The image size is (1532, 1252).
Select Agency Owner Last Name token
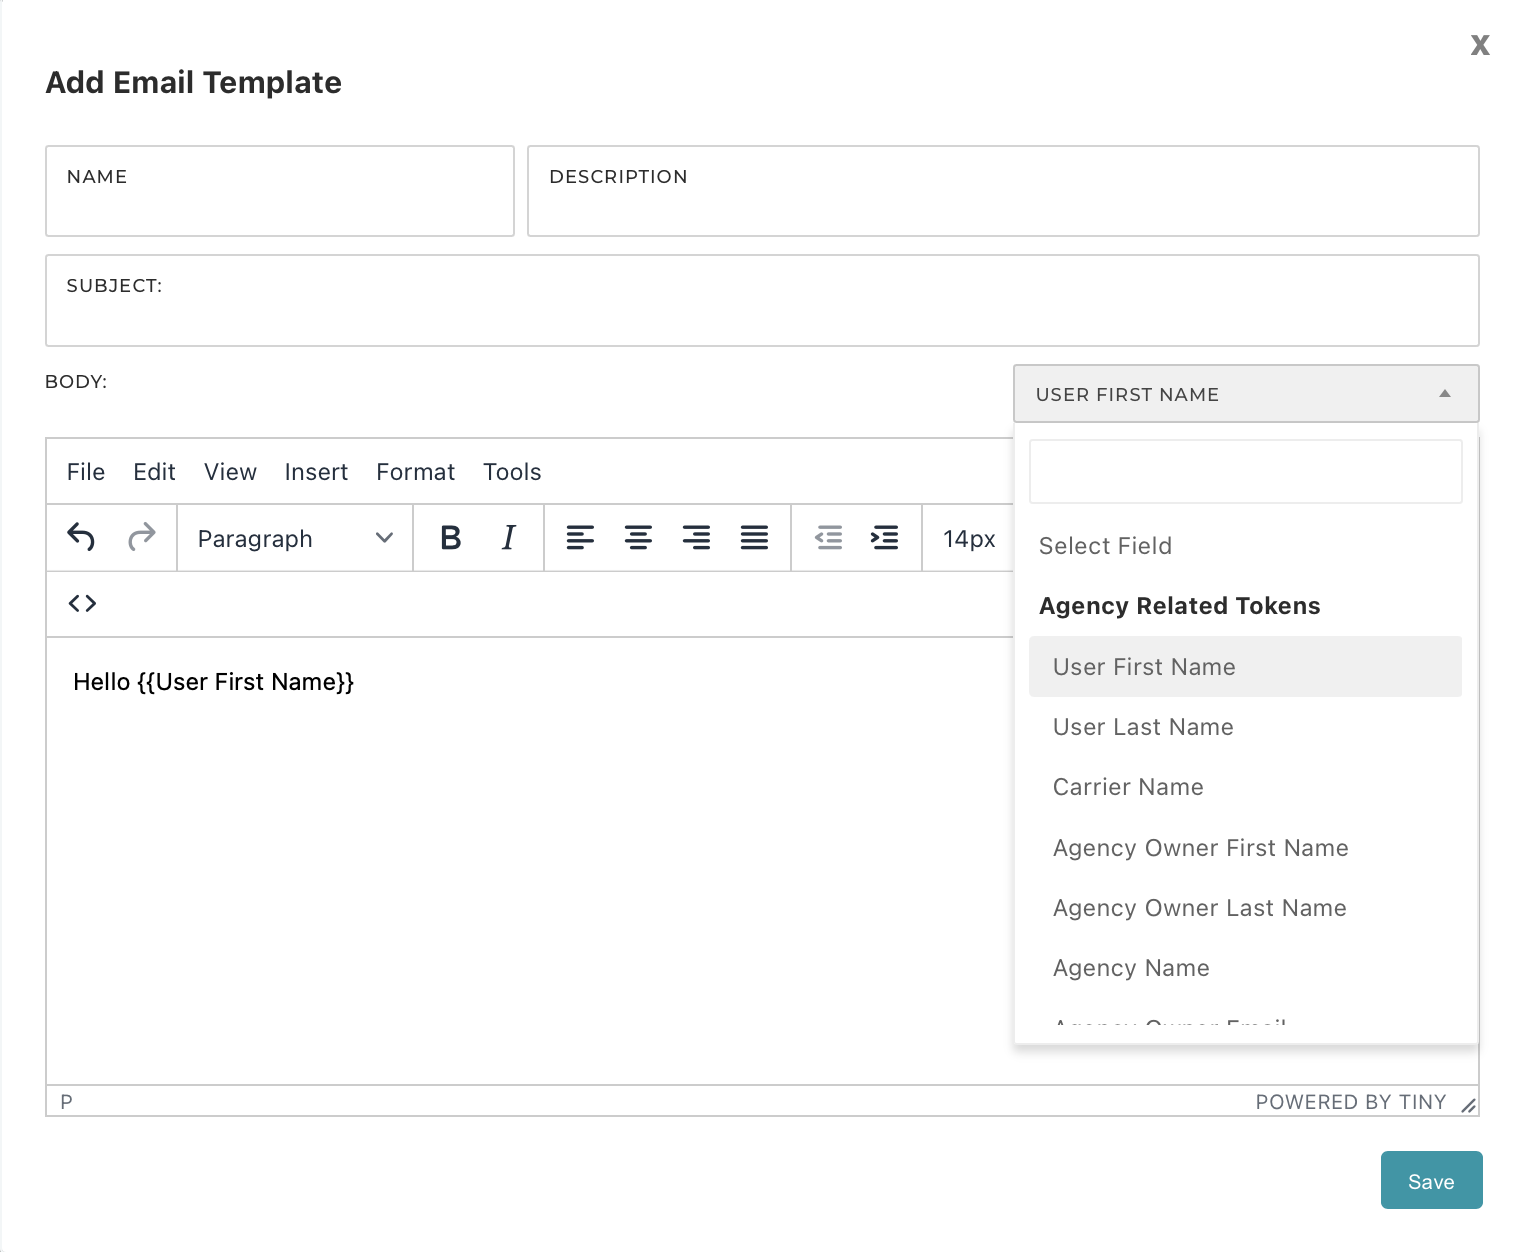tap(1246, 908)
